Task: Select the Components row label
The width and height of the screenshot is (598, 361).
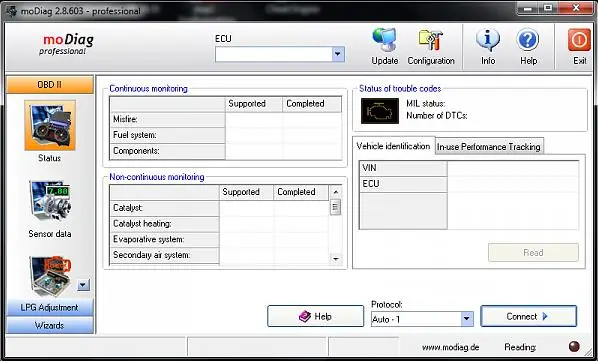Action: pyautogui.click(x=167, y=151)
